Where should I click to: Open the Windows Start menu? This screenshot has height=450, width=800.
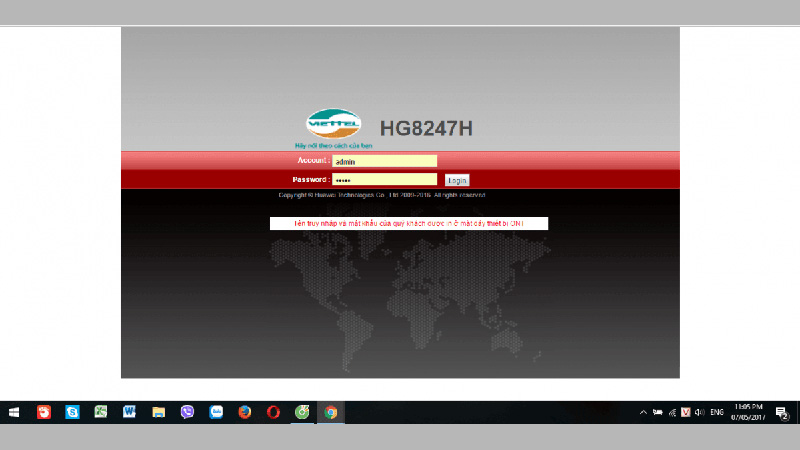point(14,412)
